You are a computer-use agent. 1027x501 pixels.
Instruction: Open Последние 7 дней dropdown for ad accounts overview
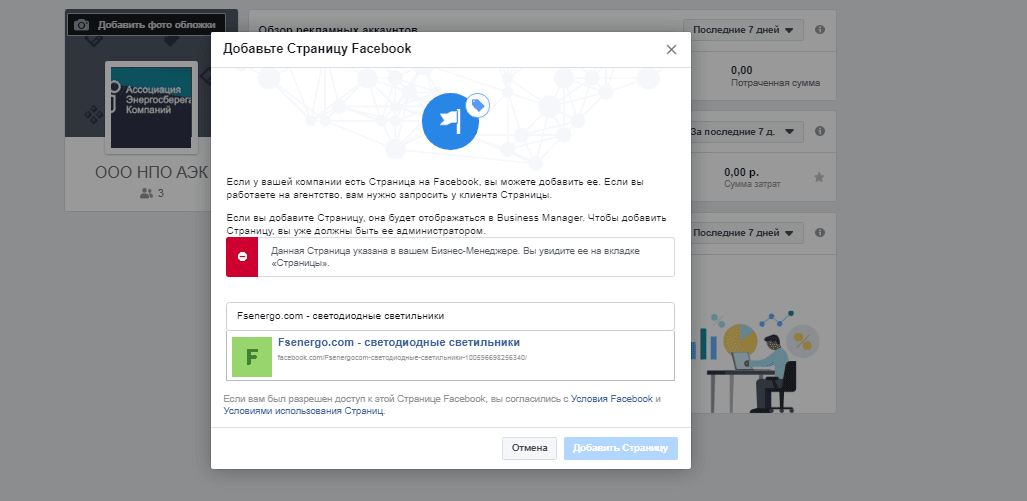tap(743, 30)
